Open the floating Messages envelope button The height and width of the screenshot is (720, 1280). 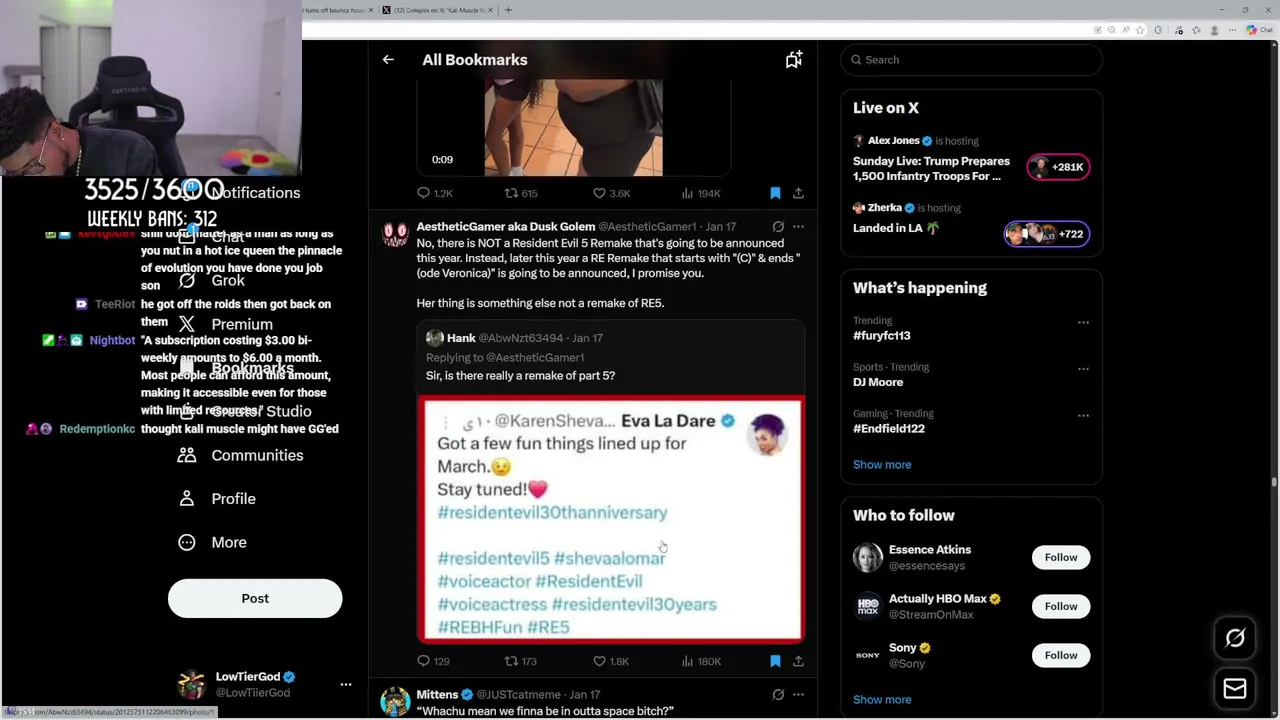point(1235,689)
